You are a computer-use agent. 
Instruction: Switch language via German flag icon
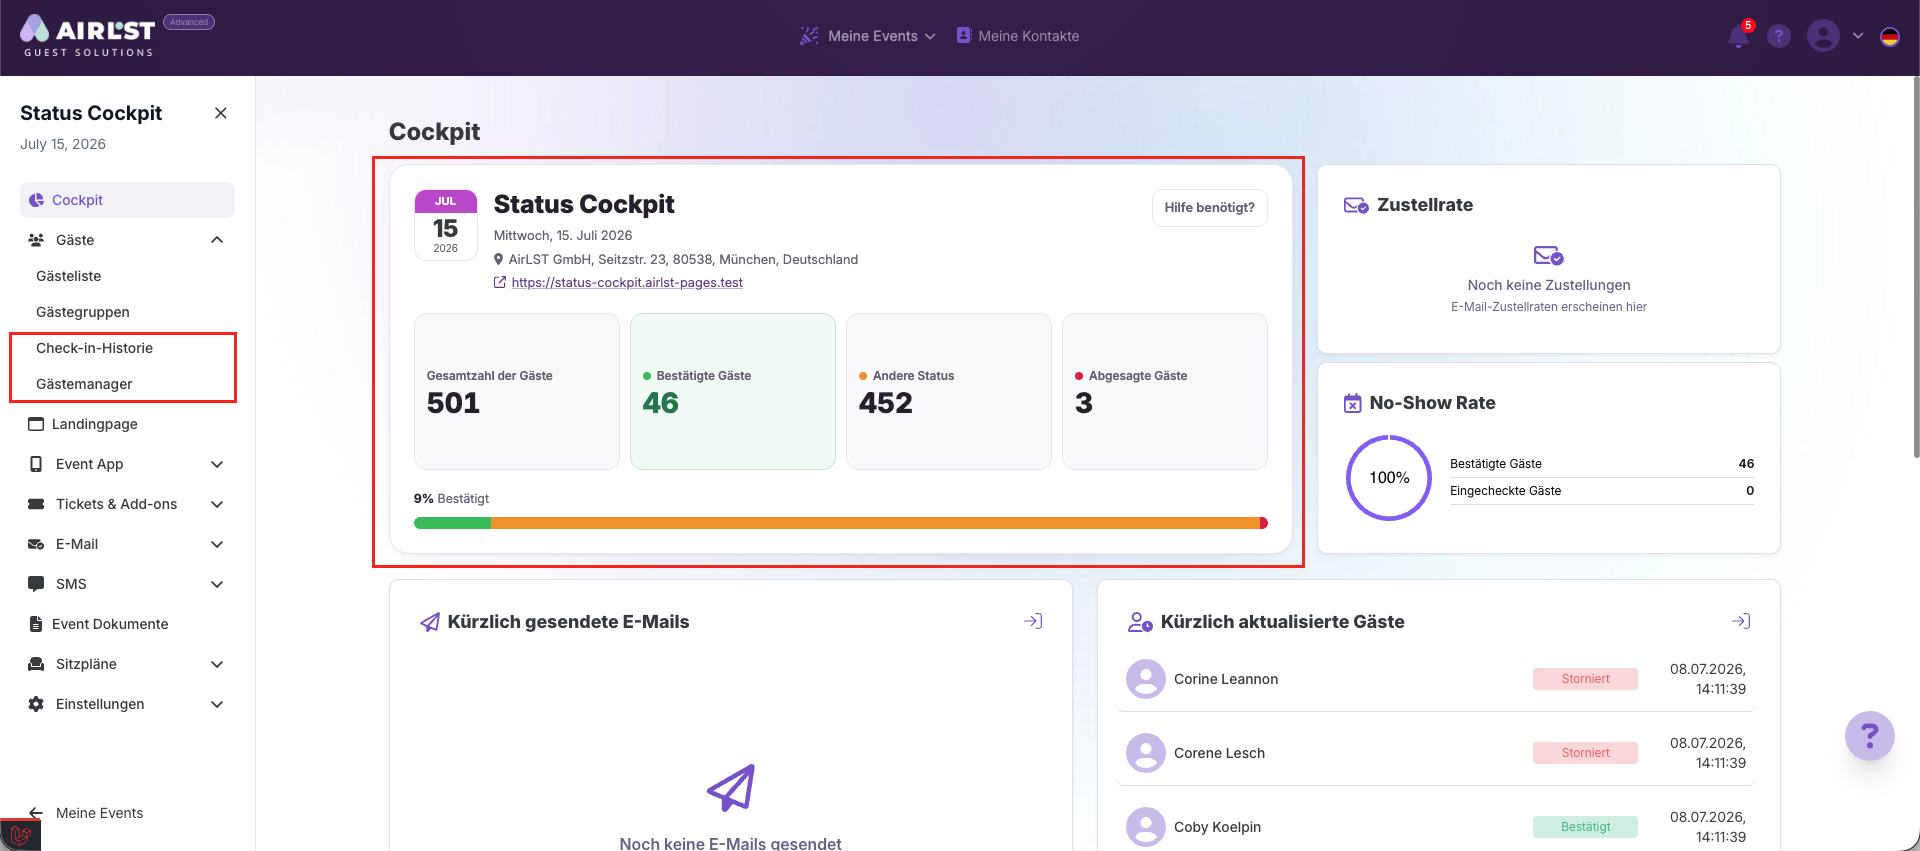tap(1890, 36)
